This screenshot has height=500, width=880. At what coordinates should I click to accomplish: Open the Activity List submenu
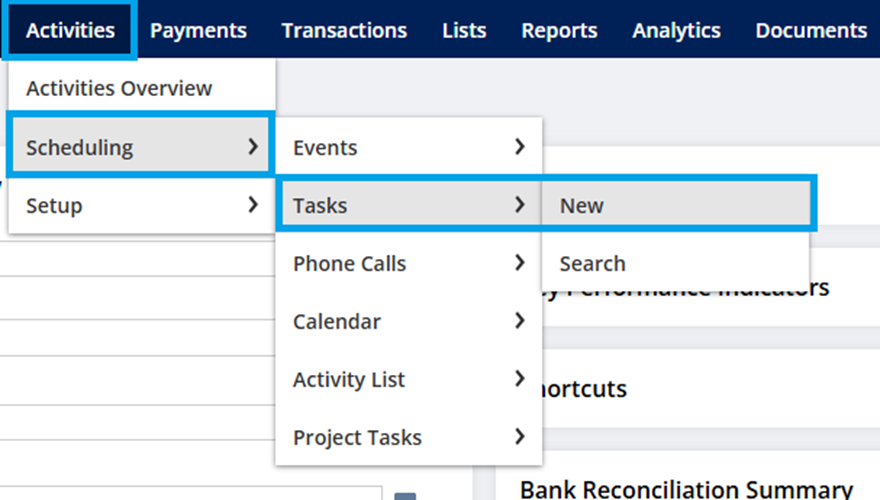408,380
